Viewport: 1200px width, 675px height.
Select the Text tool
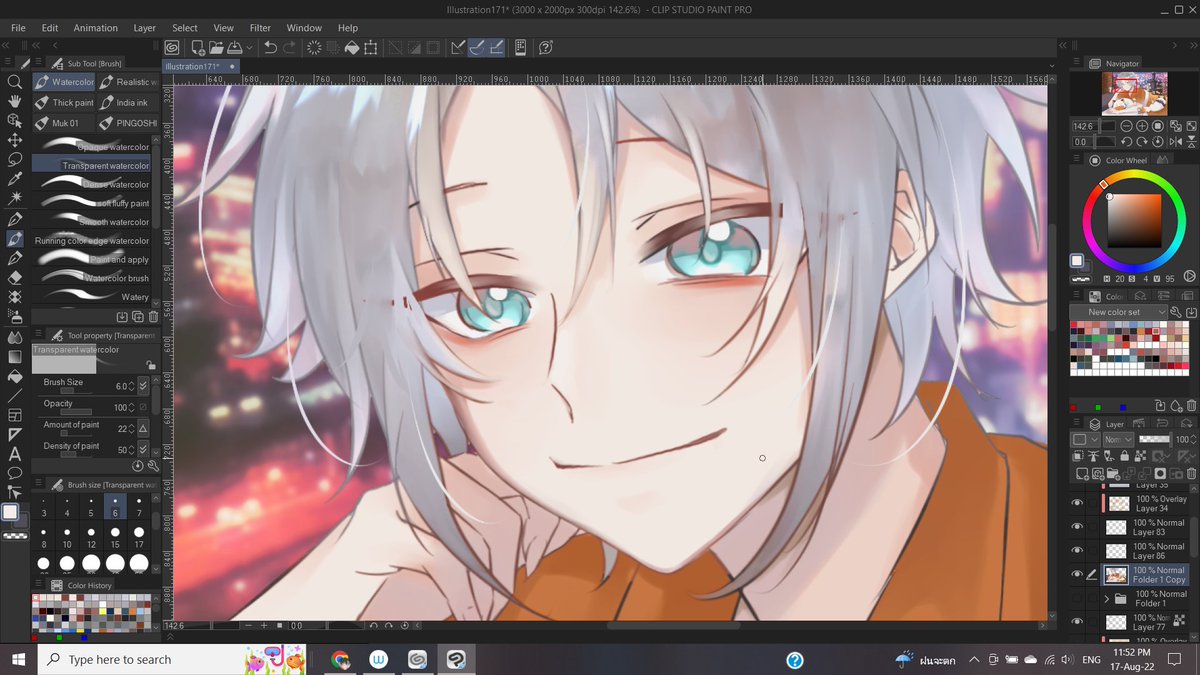14,453
